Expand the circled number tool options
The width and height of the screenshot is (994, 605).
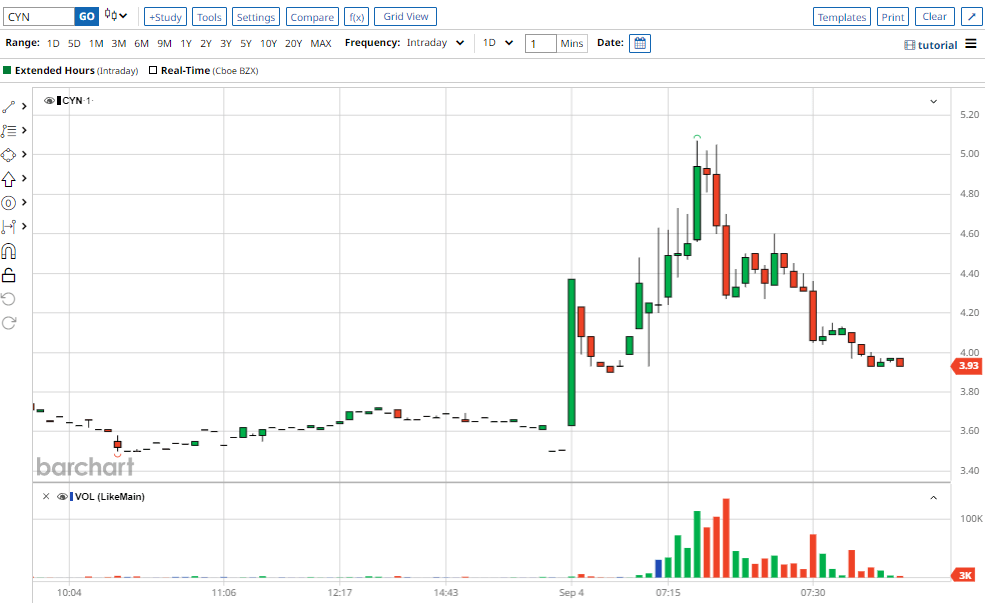24,203
